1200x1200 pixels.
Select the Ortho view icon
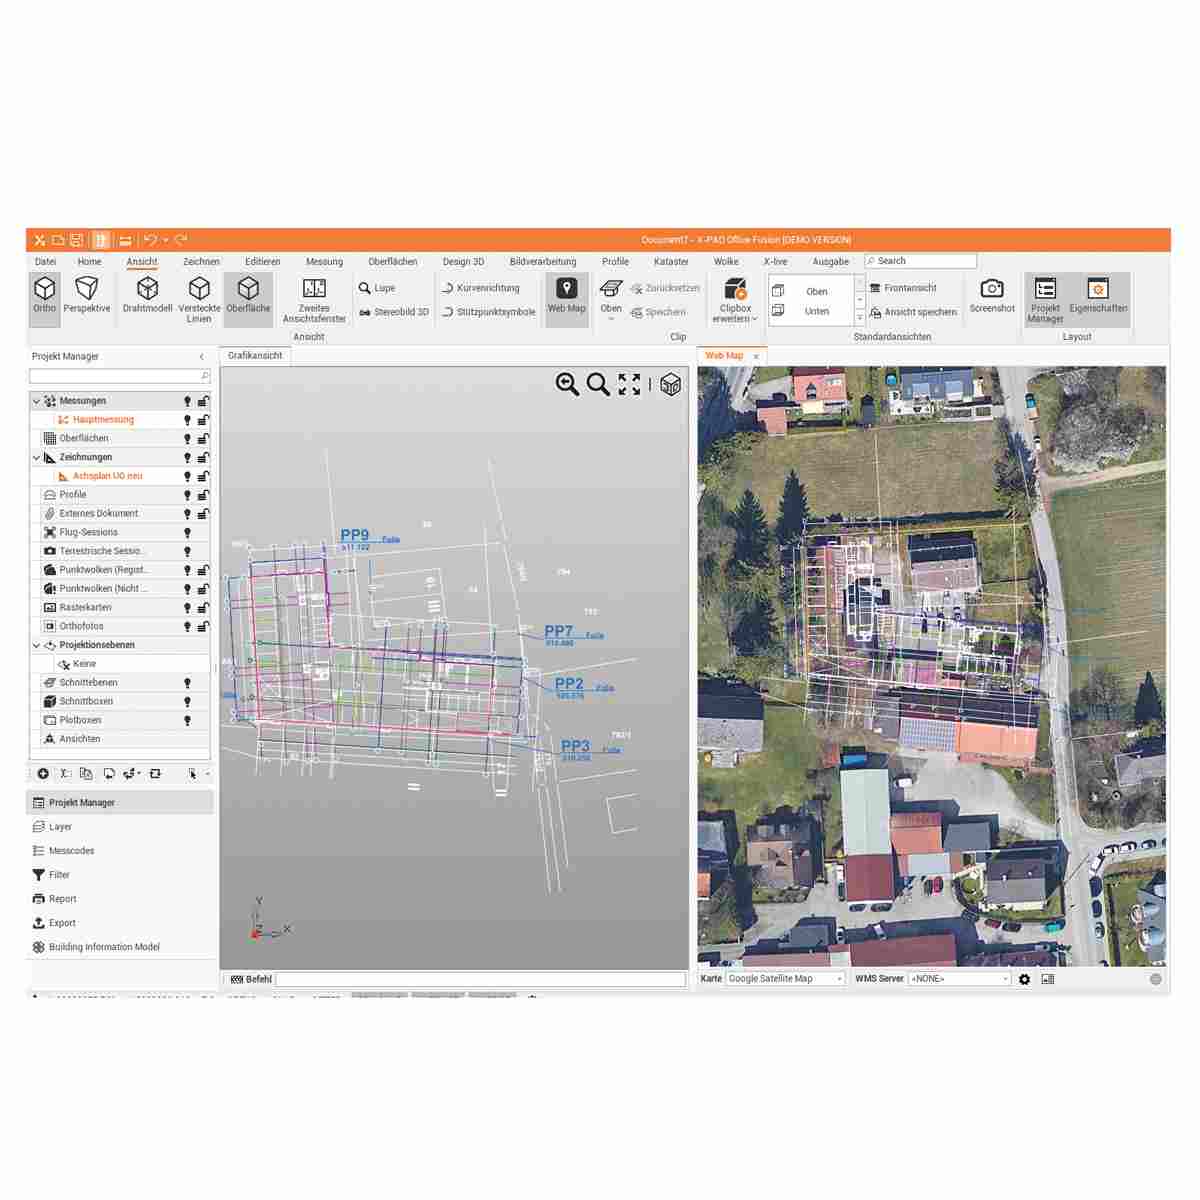tap(44, 289)
